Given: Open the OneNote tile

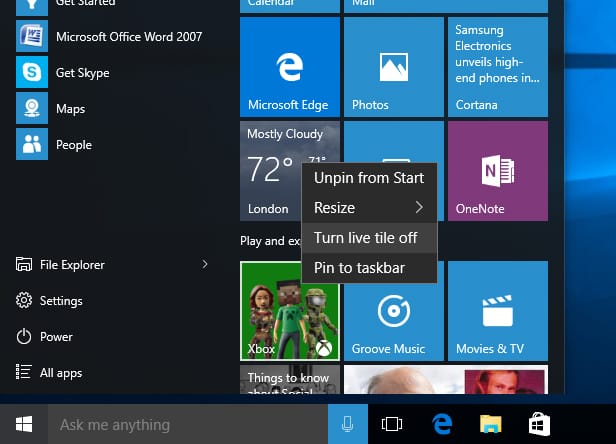Looking at the screenshot, I should coord(498,171).
